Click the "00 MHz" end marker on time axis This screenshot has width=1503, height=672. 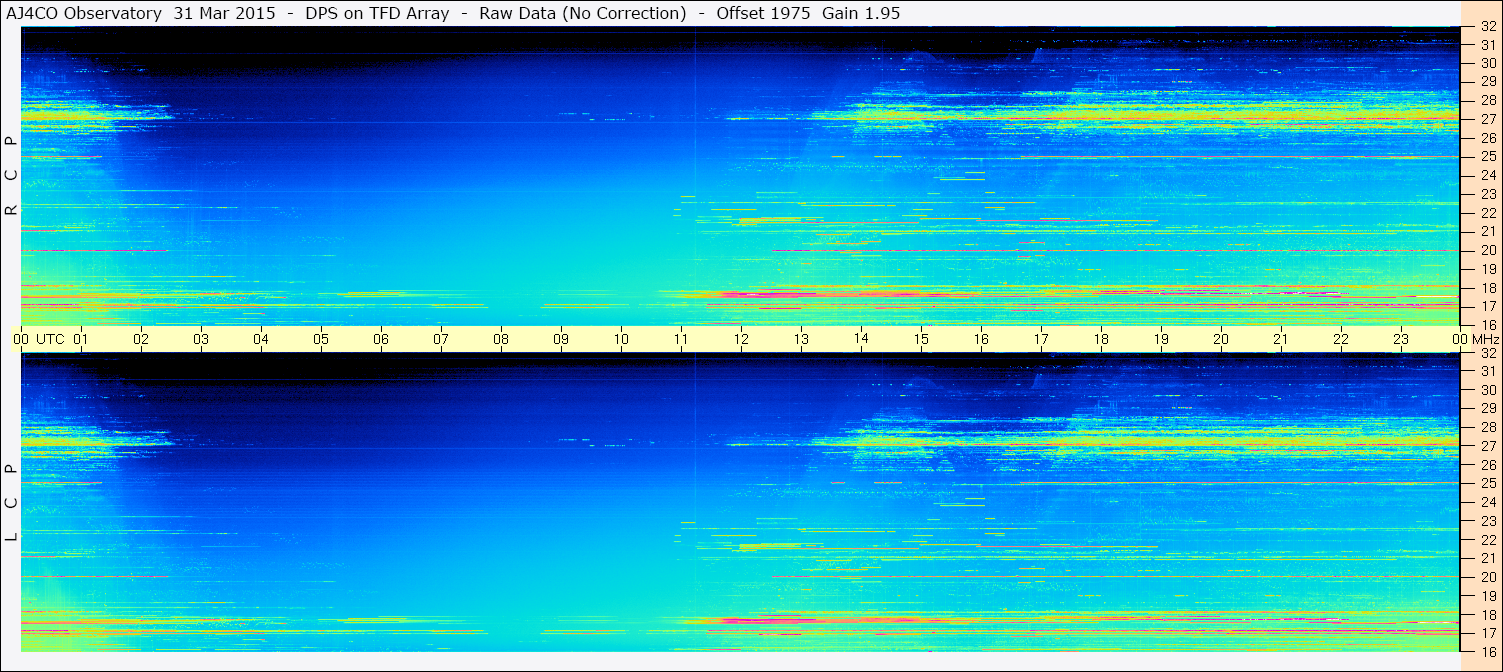[1474, 339]
